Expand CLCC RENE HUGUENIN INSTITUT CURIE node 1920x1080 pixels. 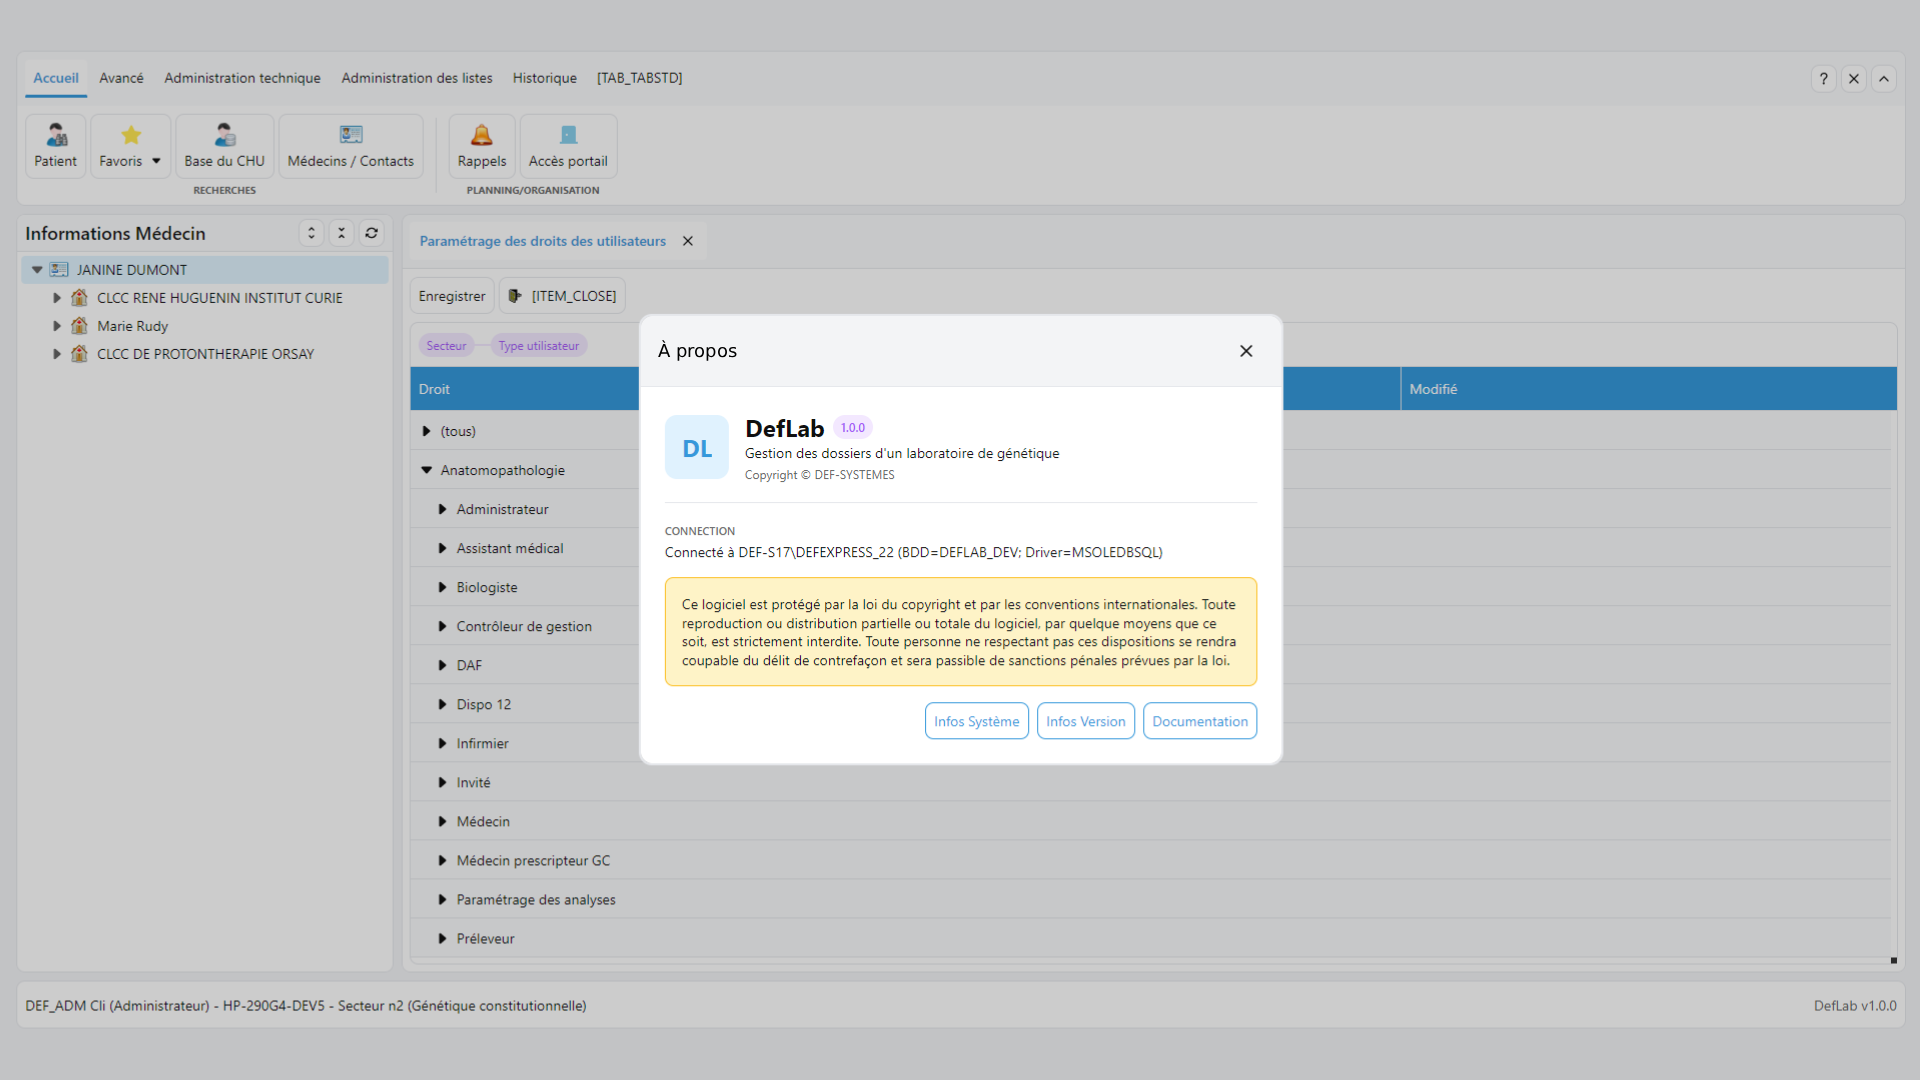[x=57, y=298]
